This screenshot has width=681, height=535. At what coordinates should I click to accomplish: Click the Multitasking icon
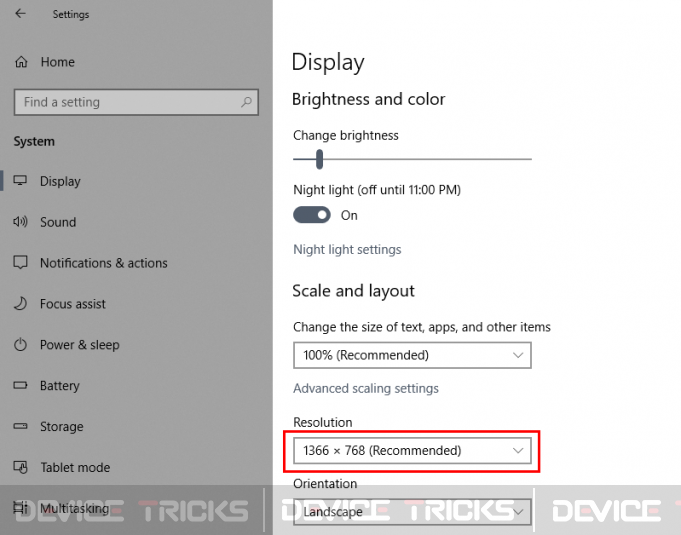(x=20, y=508)
